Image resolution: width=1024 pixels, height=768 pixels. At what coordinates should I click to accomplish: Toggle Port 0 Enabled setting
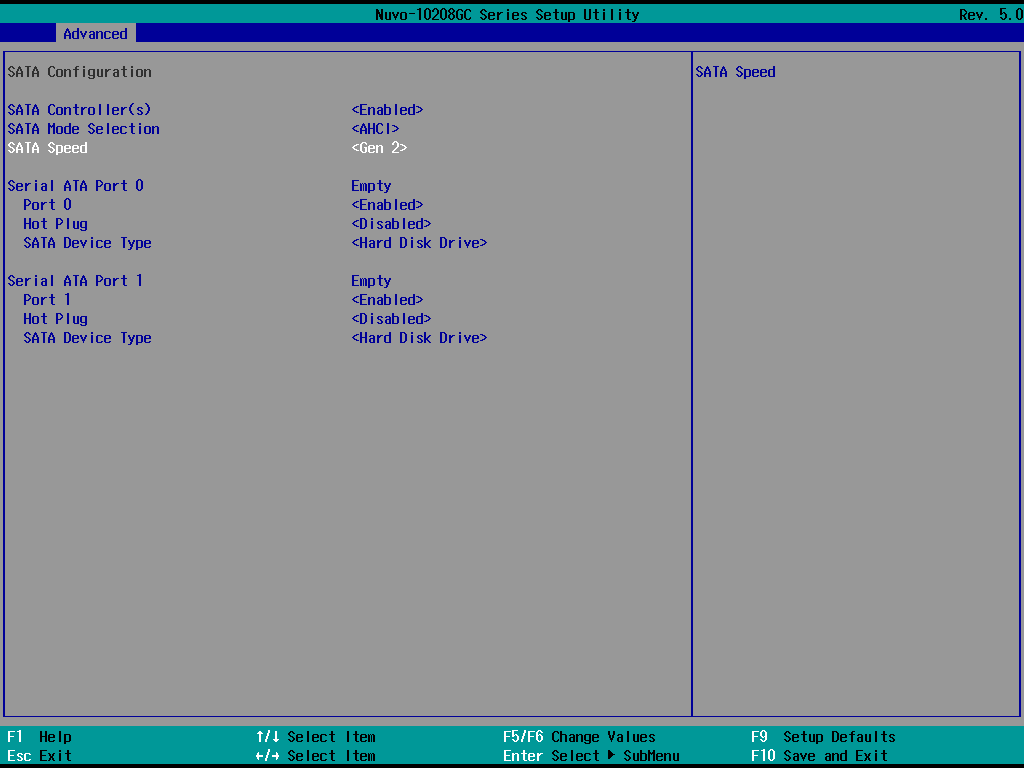387,205
